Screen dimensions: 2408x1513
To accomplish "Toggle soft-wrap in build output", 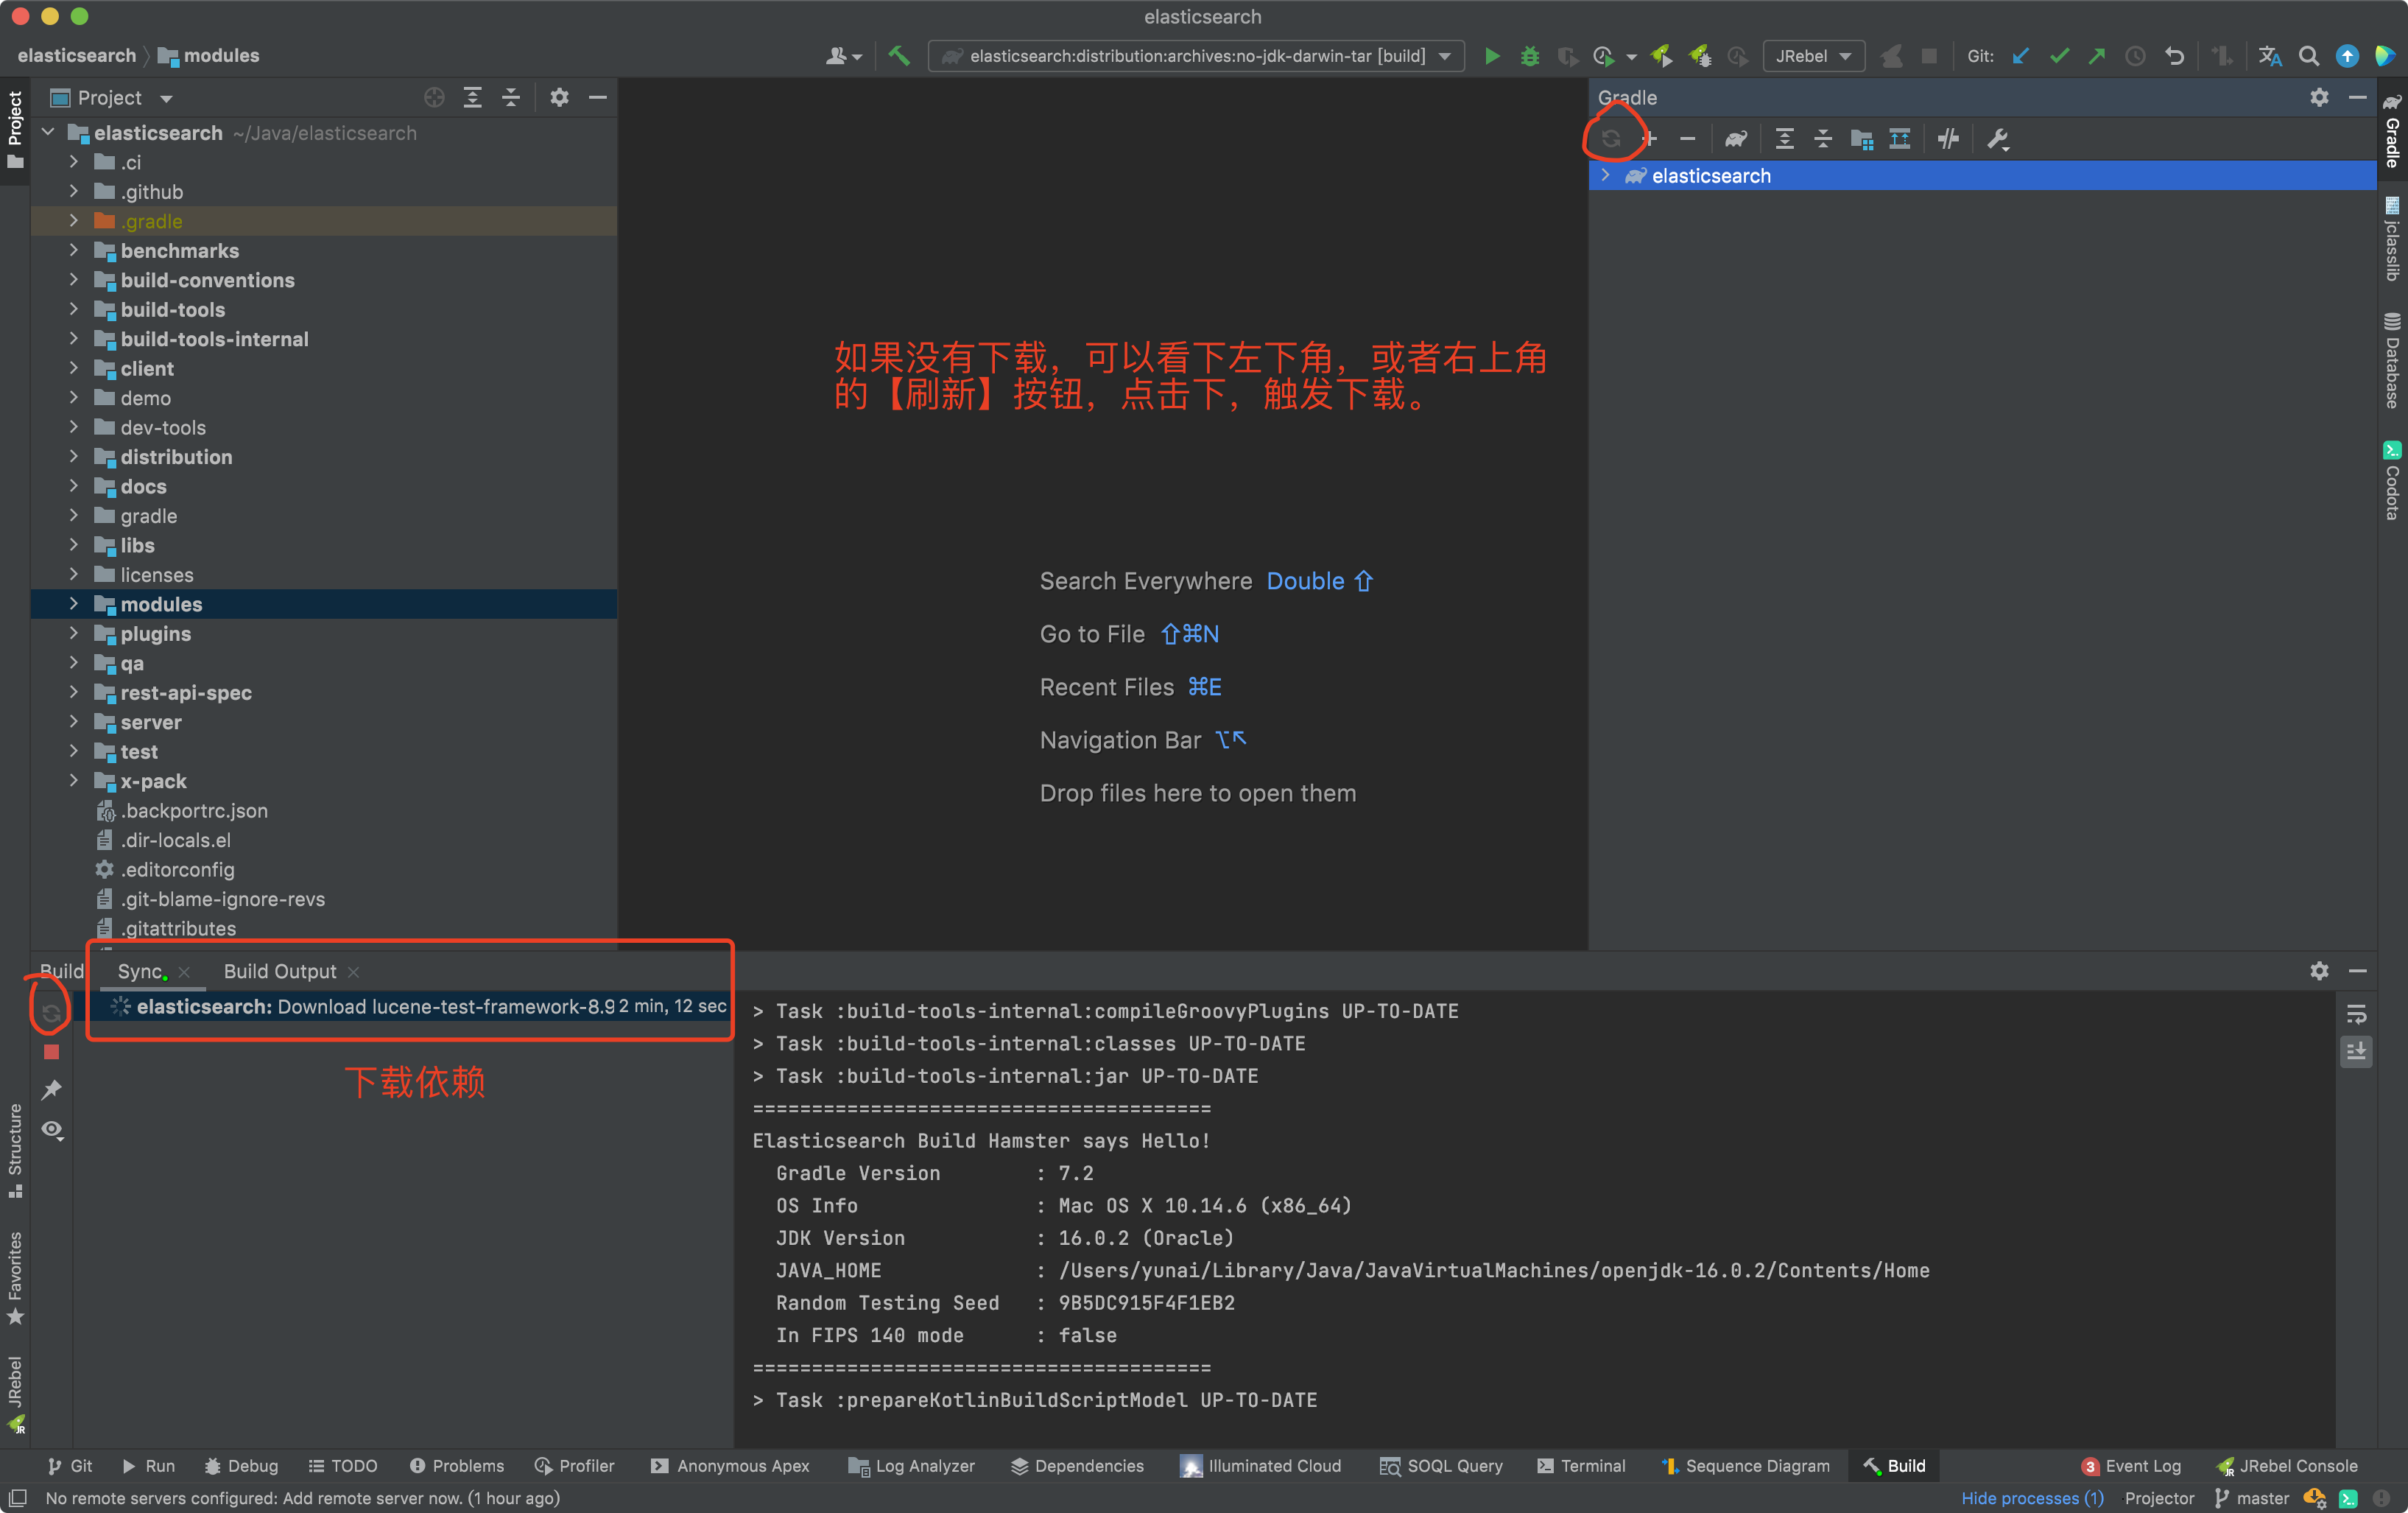I will click(x=2356, y=1015).
